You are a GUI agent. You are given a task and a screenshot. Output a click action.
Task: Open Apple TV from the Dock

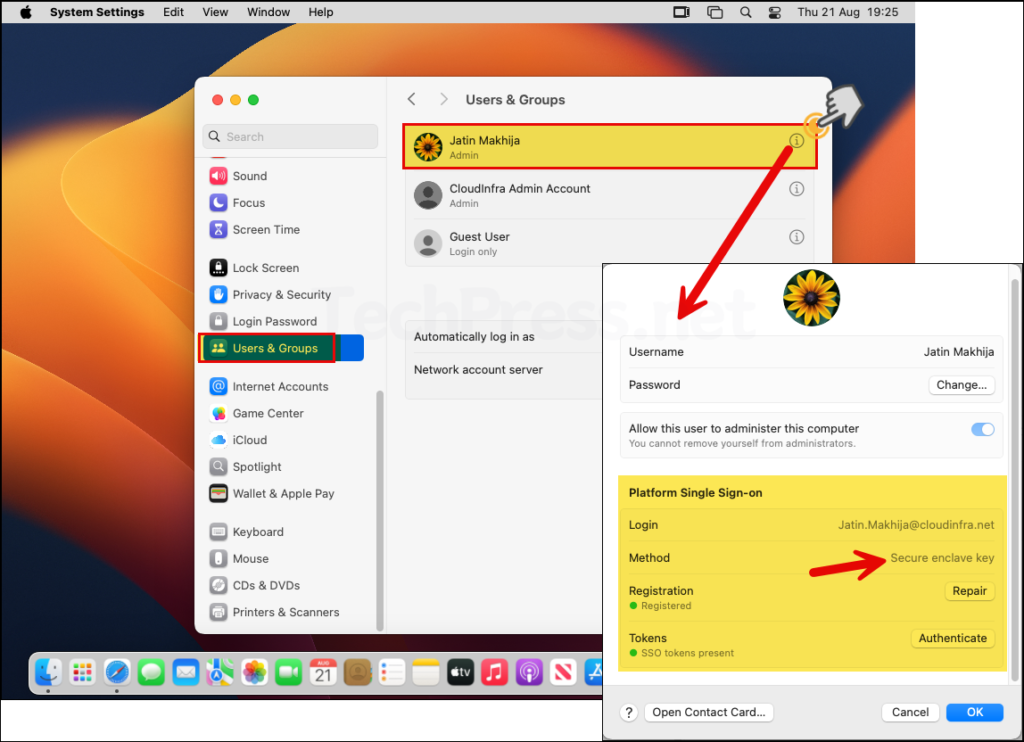[x=460, y=672]
